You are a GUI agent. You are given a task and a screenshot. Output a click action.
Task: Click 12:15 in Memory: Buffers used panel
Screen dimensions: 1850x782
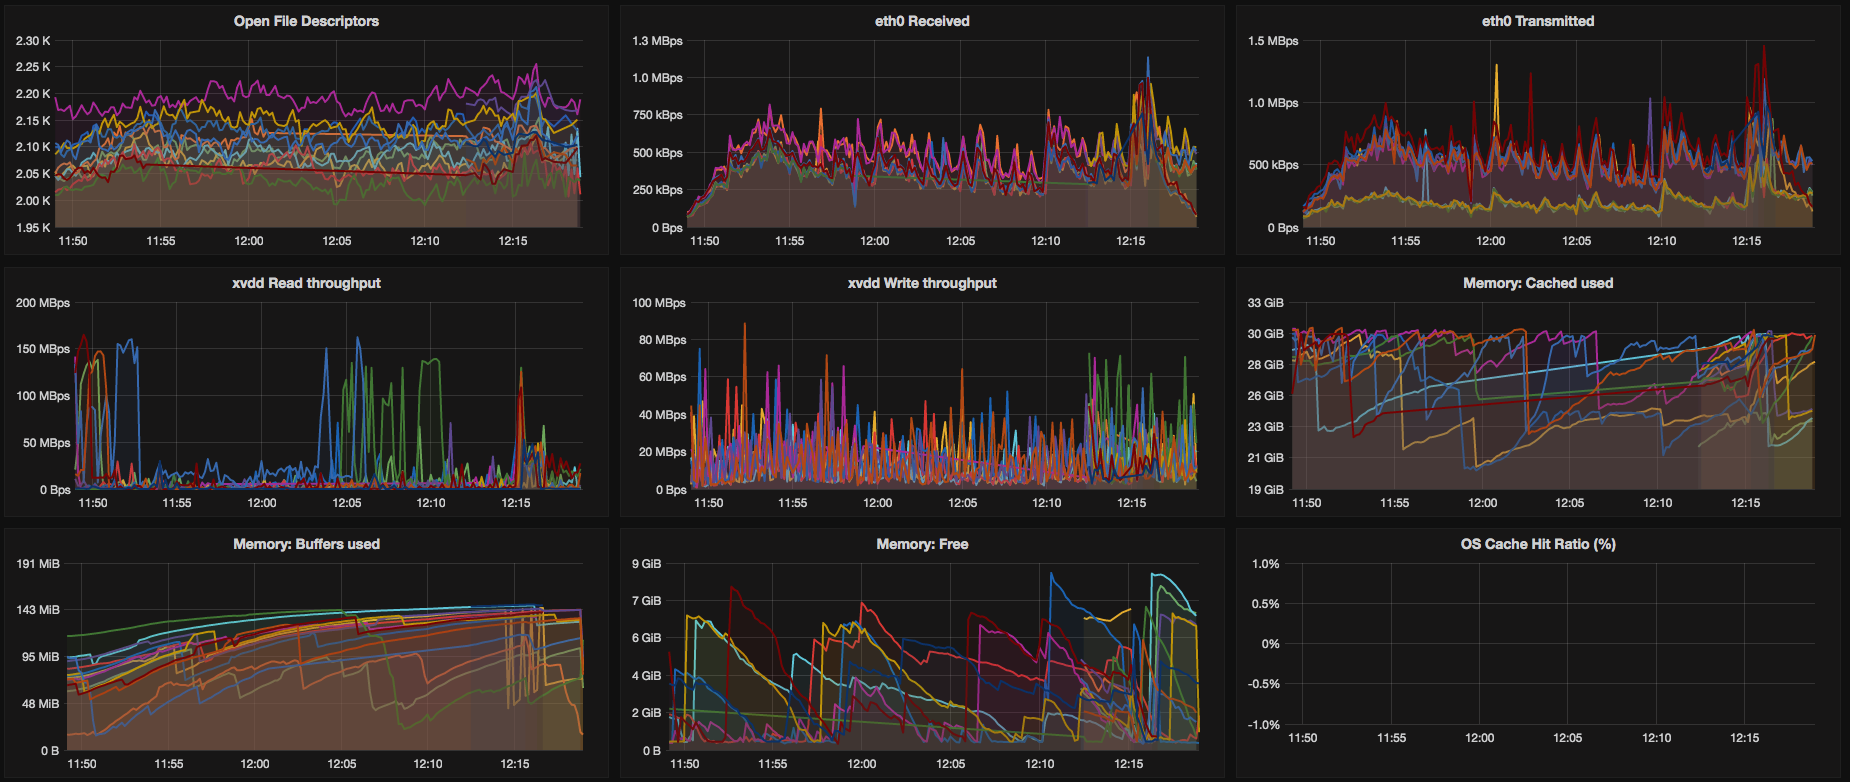tap(515, 764)
